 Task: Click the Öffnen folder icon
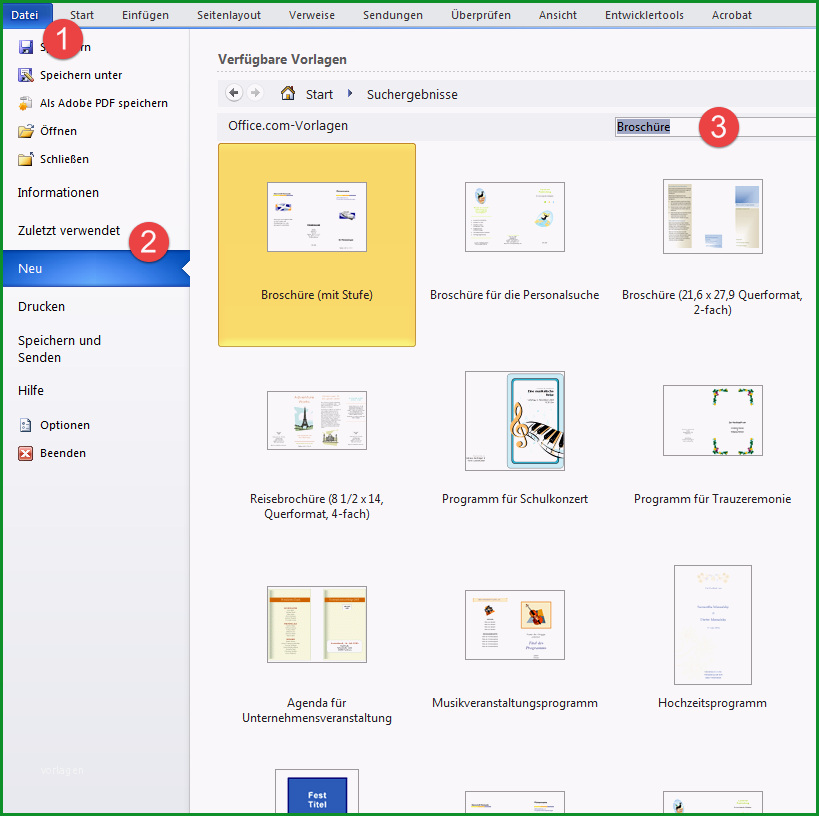click(26, 131)
